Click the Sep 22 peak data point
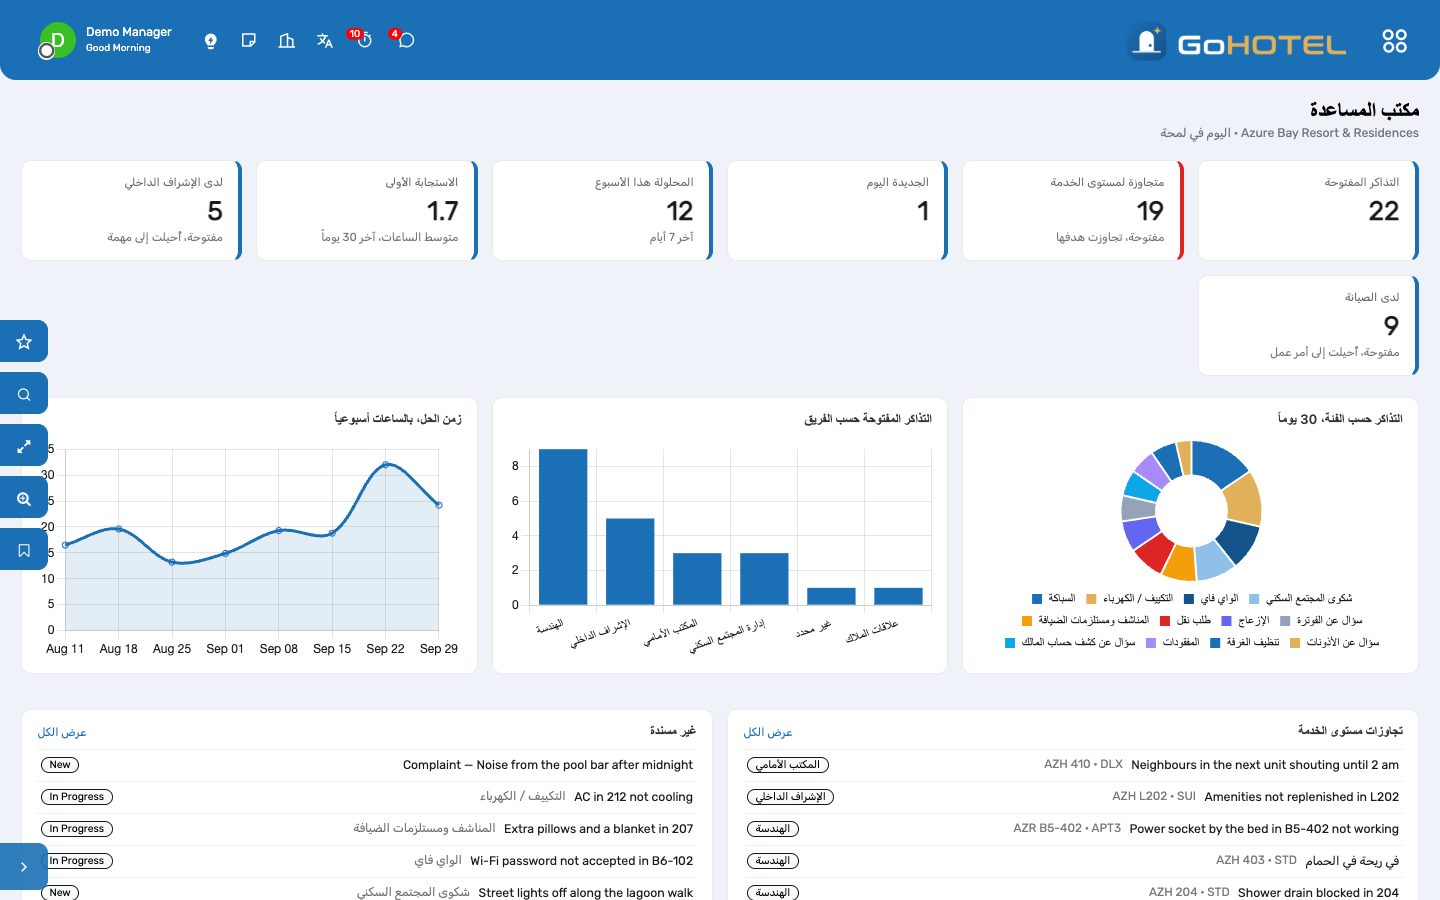 (385, 465)
